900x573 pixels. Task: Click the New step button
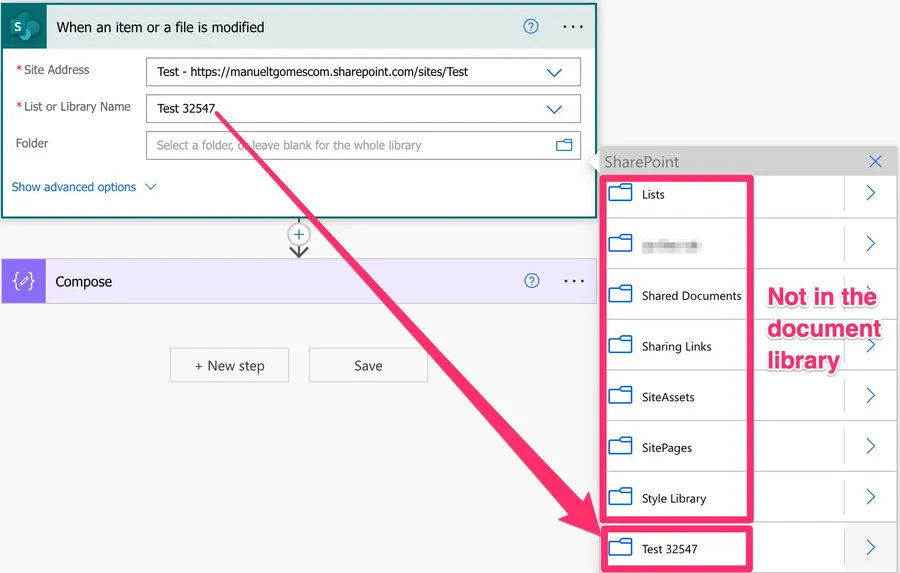tap(229, 366)
